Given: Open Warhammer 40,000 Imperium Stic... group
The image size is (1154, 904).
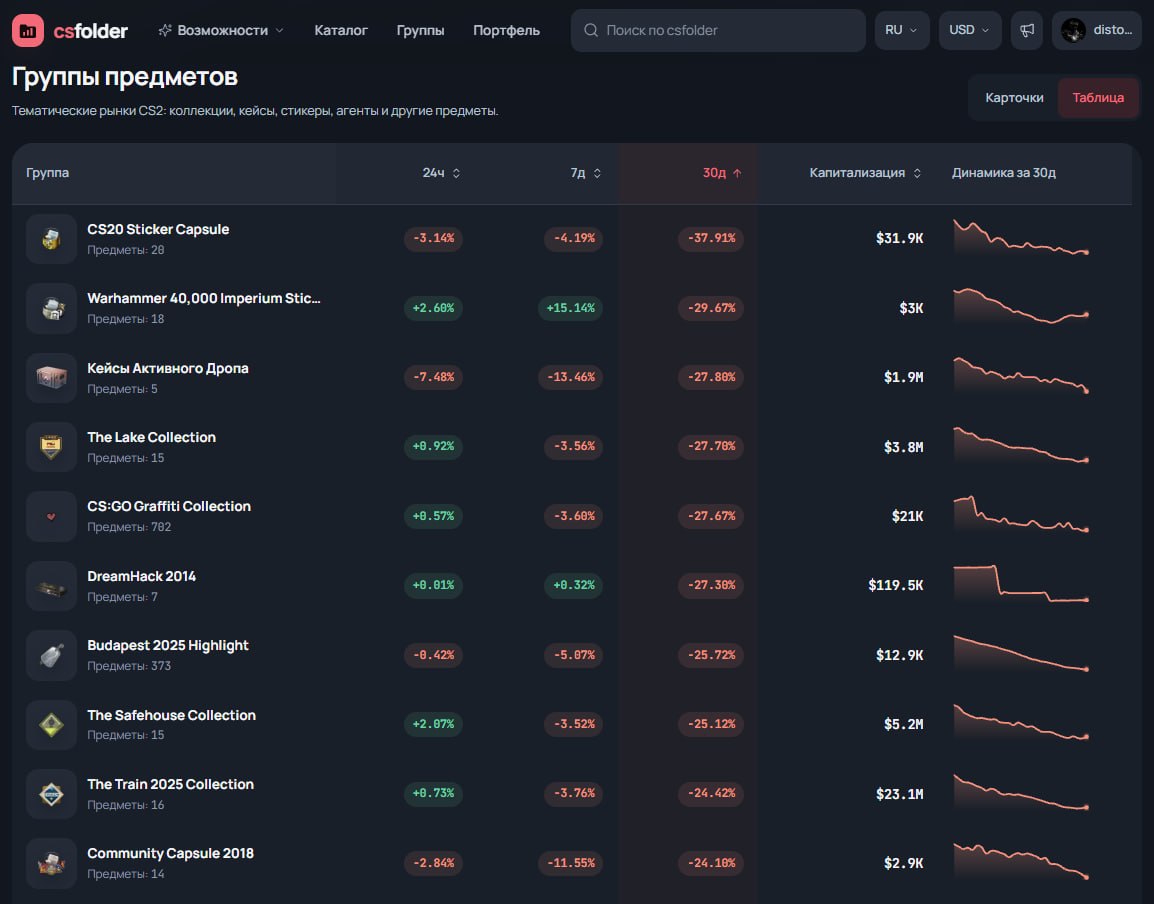Looking at the screenshot, I should coord(204,298).
